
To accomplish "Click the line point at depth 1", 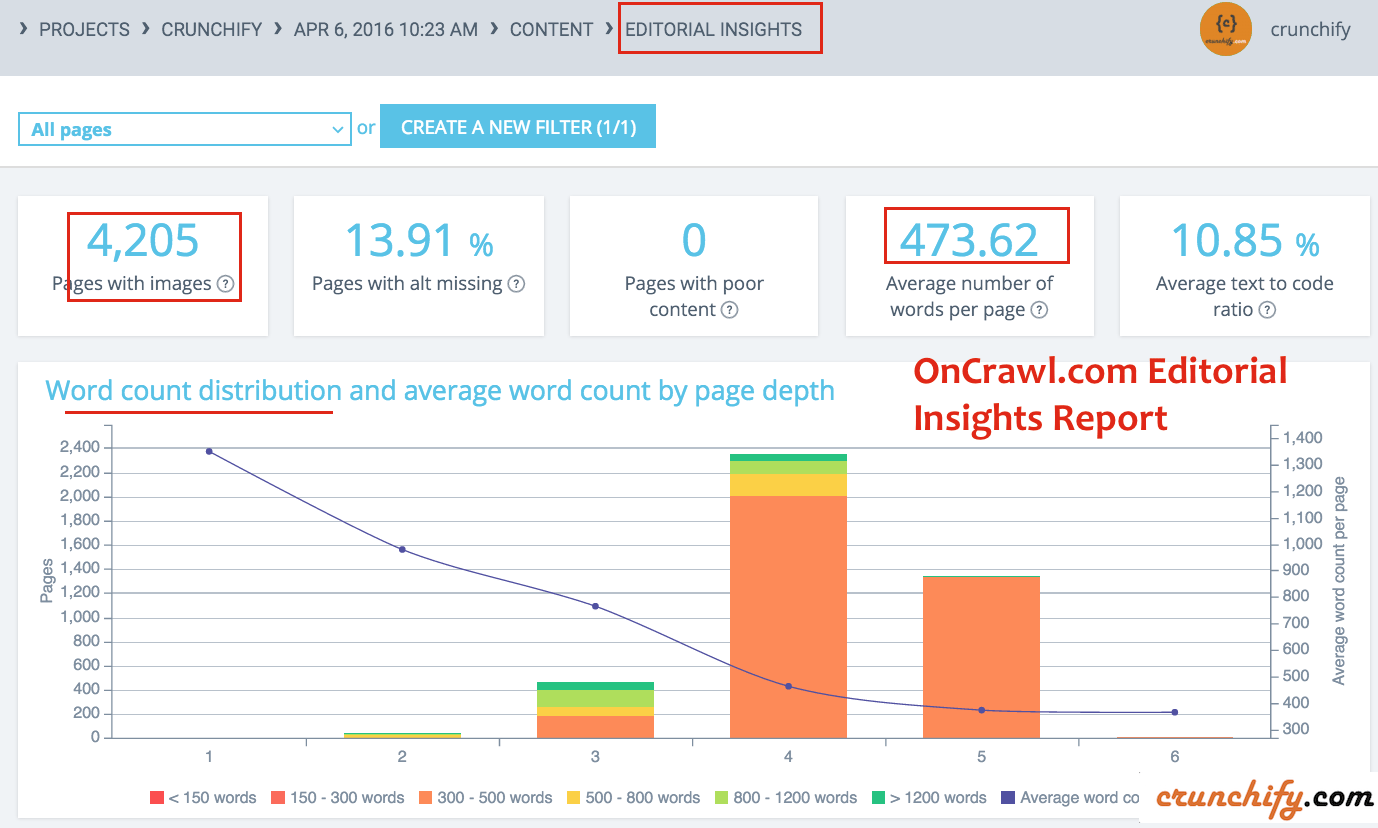I will pyautogui.click(x=209, y=451).
